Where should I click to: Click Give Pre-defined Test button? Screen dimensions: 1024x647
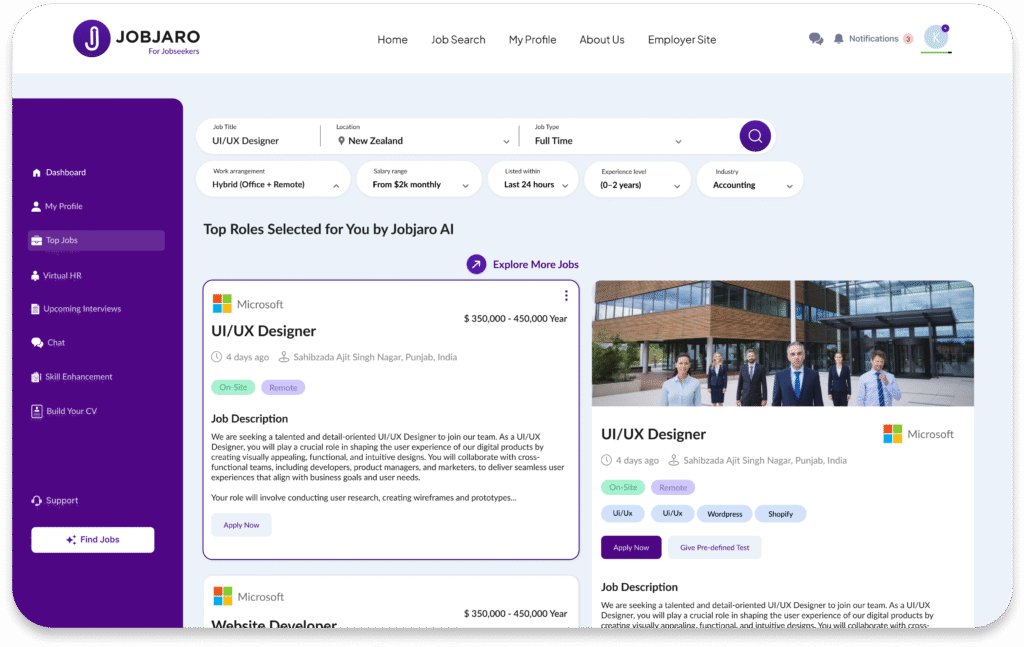tap(714, 548)
